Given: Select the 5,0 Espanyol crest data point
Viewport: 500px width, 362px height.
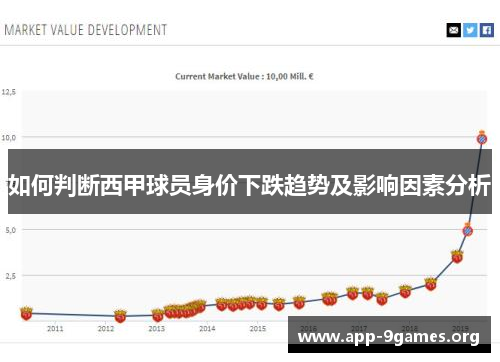Looking at the screenshot, I should (x=468, y=230).
